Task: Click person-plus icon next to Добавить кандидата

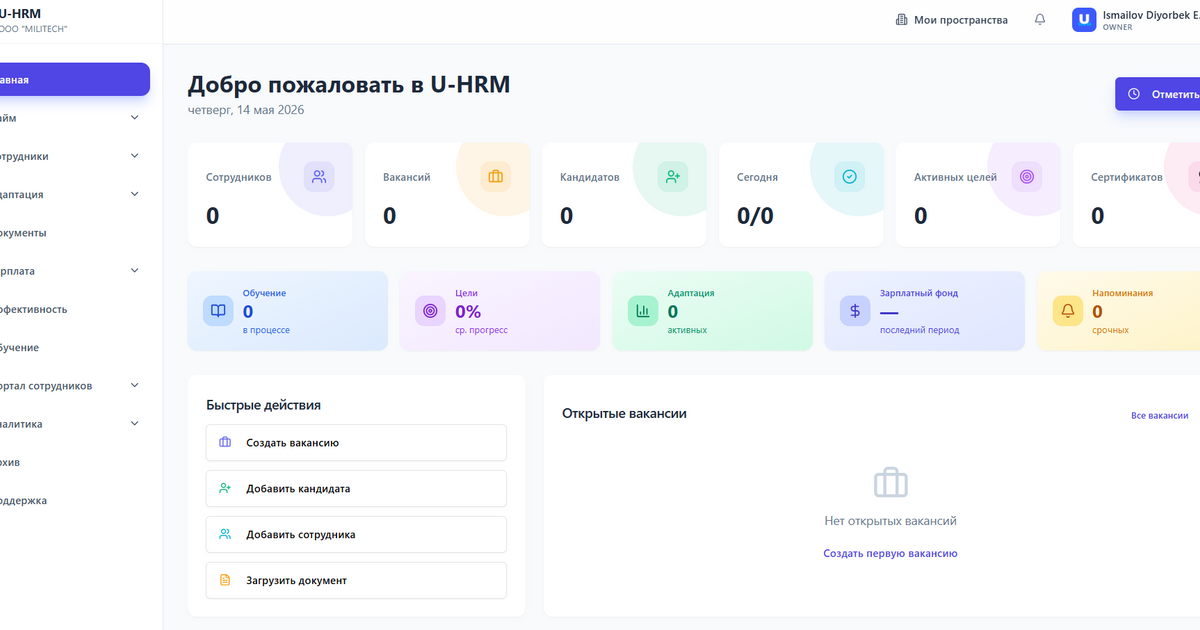Action: click(x=225, y=489)
